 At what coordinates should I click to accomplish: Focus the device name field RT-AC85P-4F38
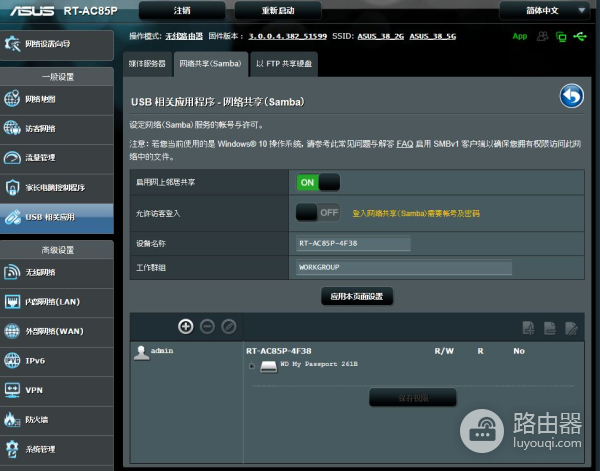[353, 243]
